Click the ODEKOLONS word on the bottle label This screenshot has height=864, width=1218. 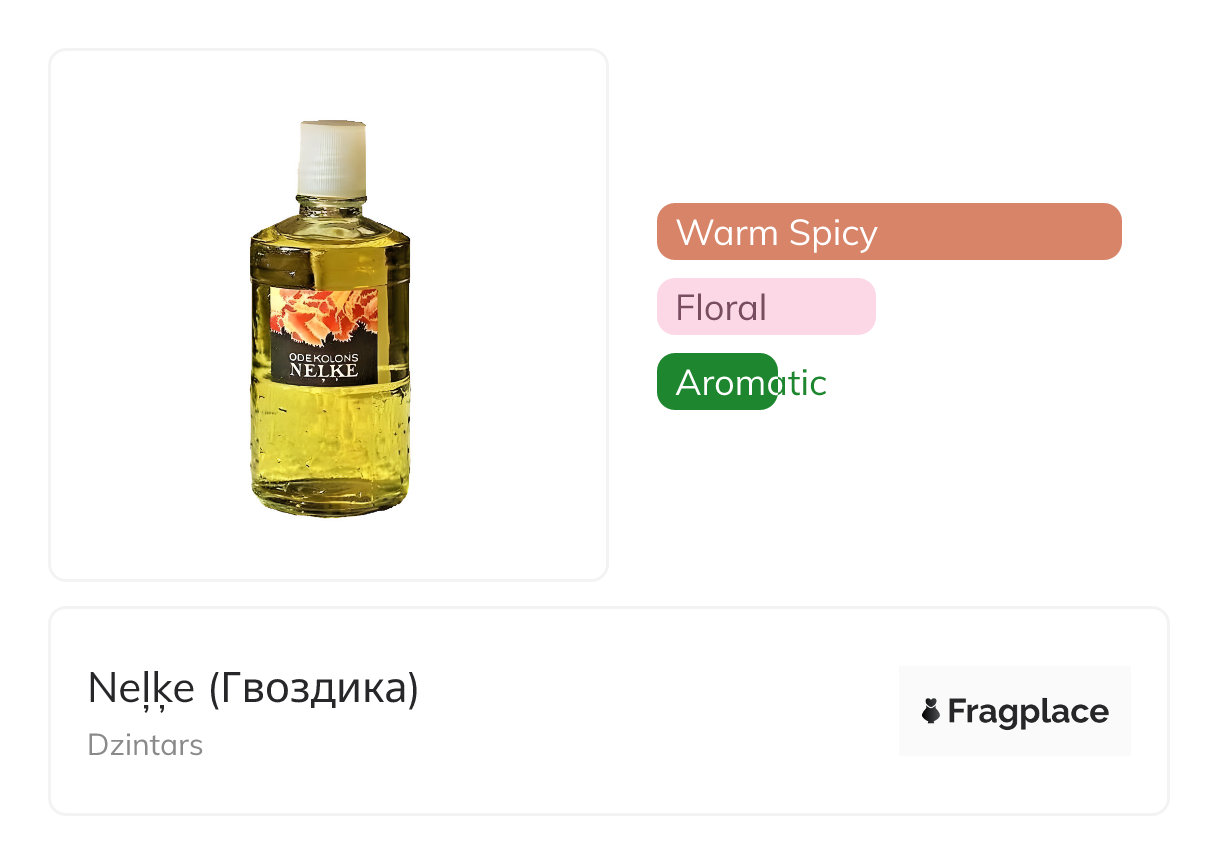[323, 356]
